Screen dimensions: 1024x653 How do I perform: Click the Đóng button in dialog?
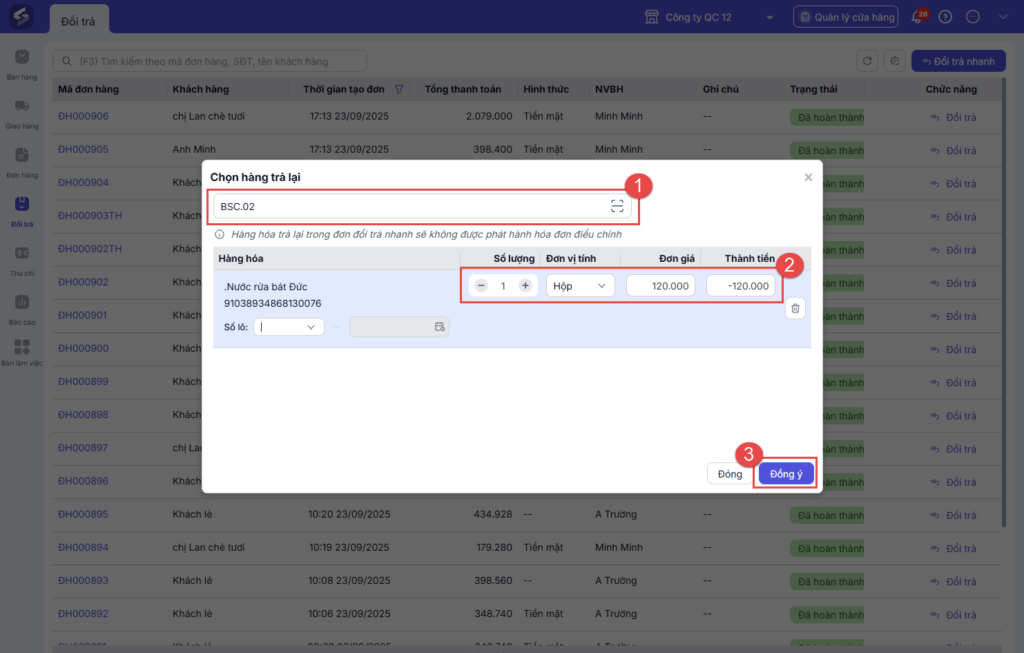729,474
